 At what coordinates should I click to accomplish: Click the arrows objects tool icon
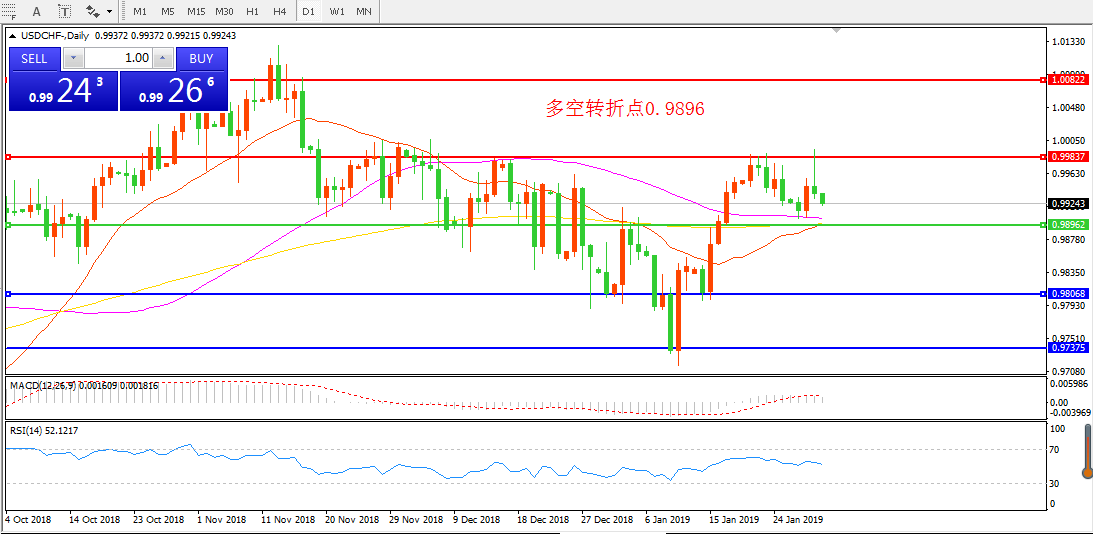pyautogui.click(x=93, y=11)
